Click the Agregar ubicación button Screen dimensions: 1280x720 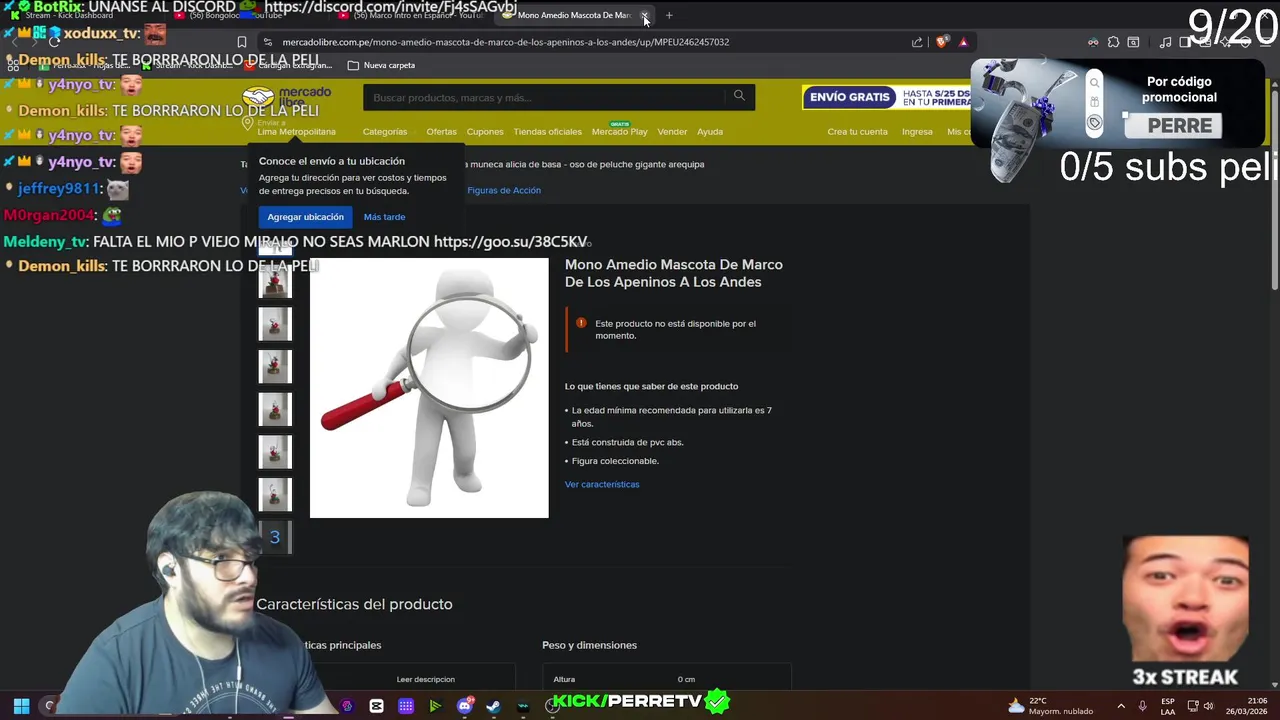click(305, 217)
